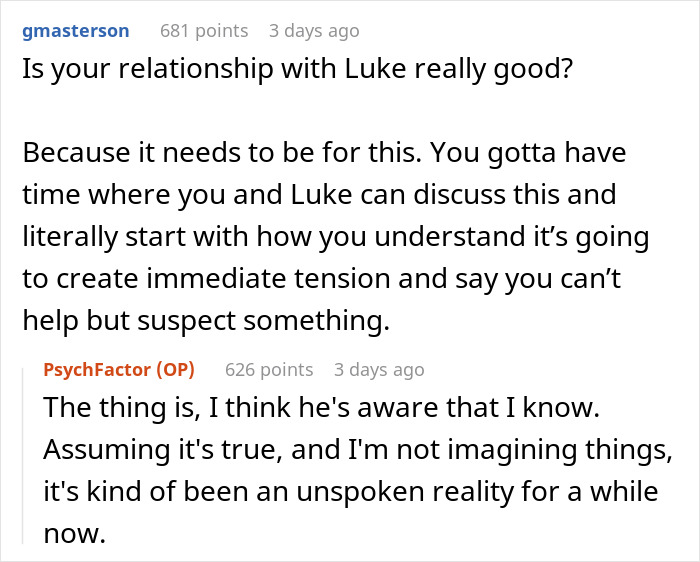700x562 pixels.
Task: Click the 681 points score
Action: 204,31
